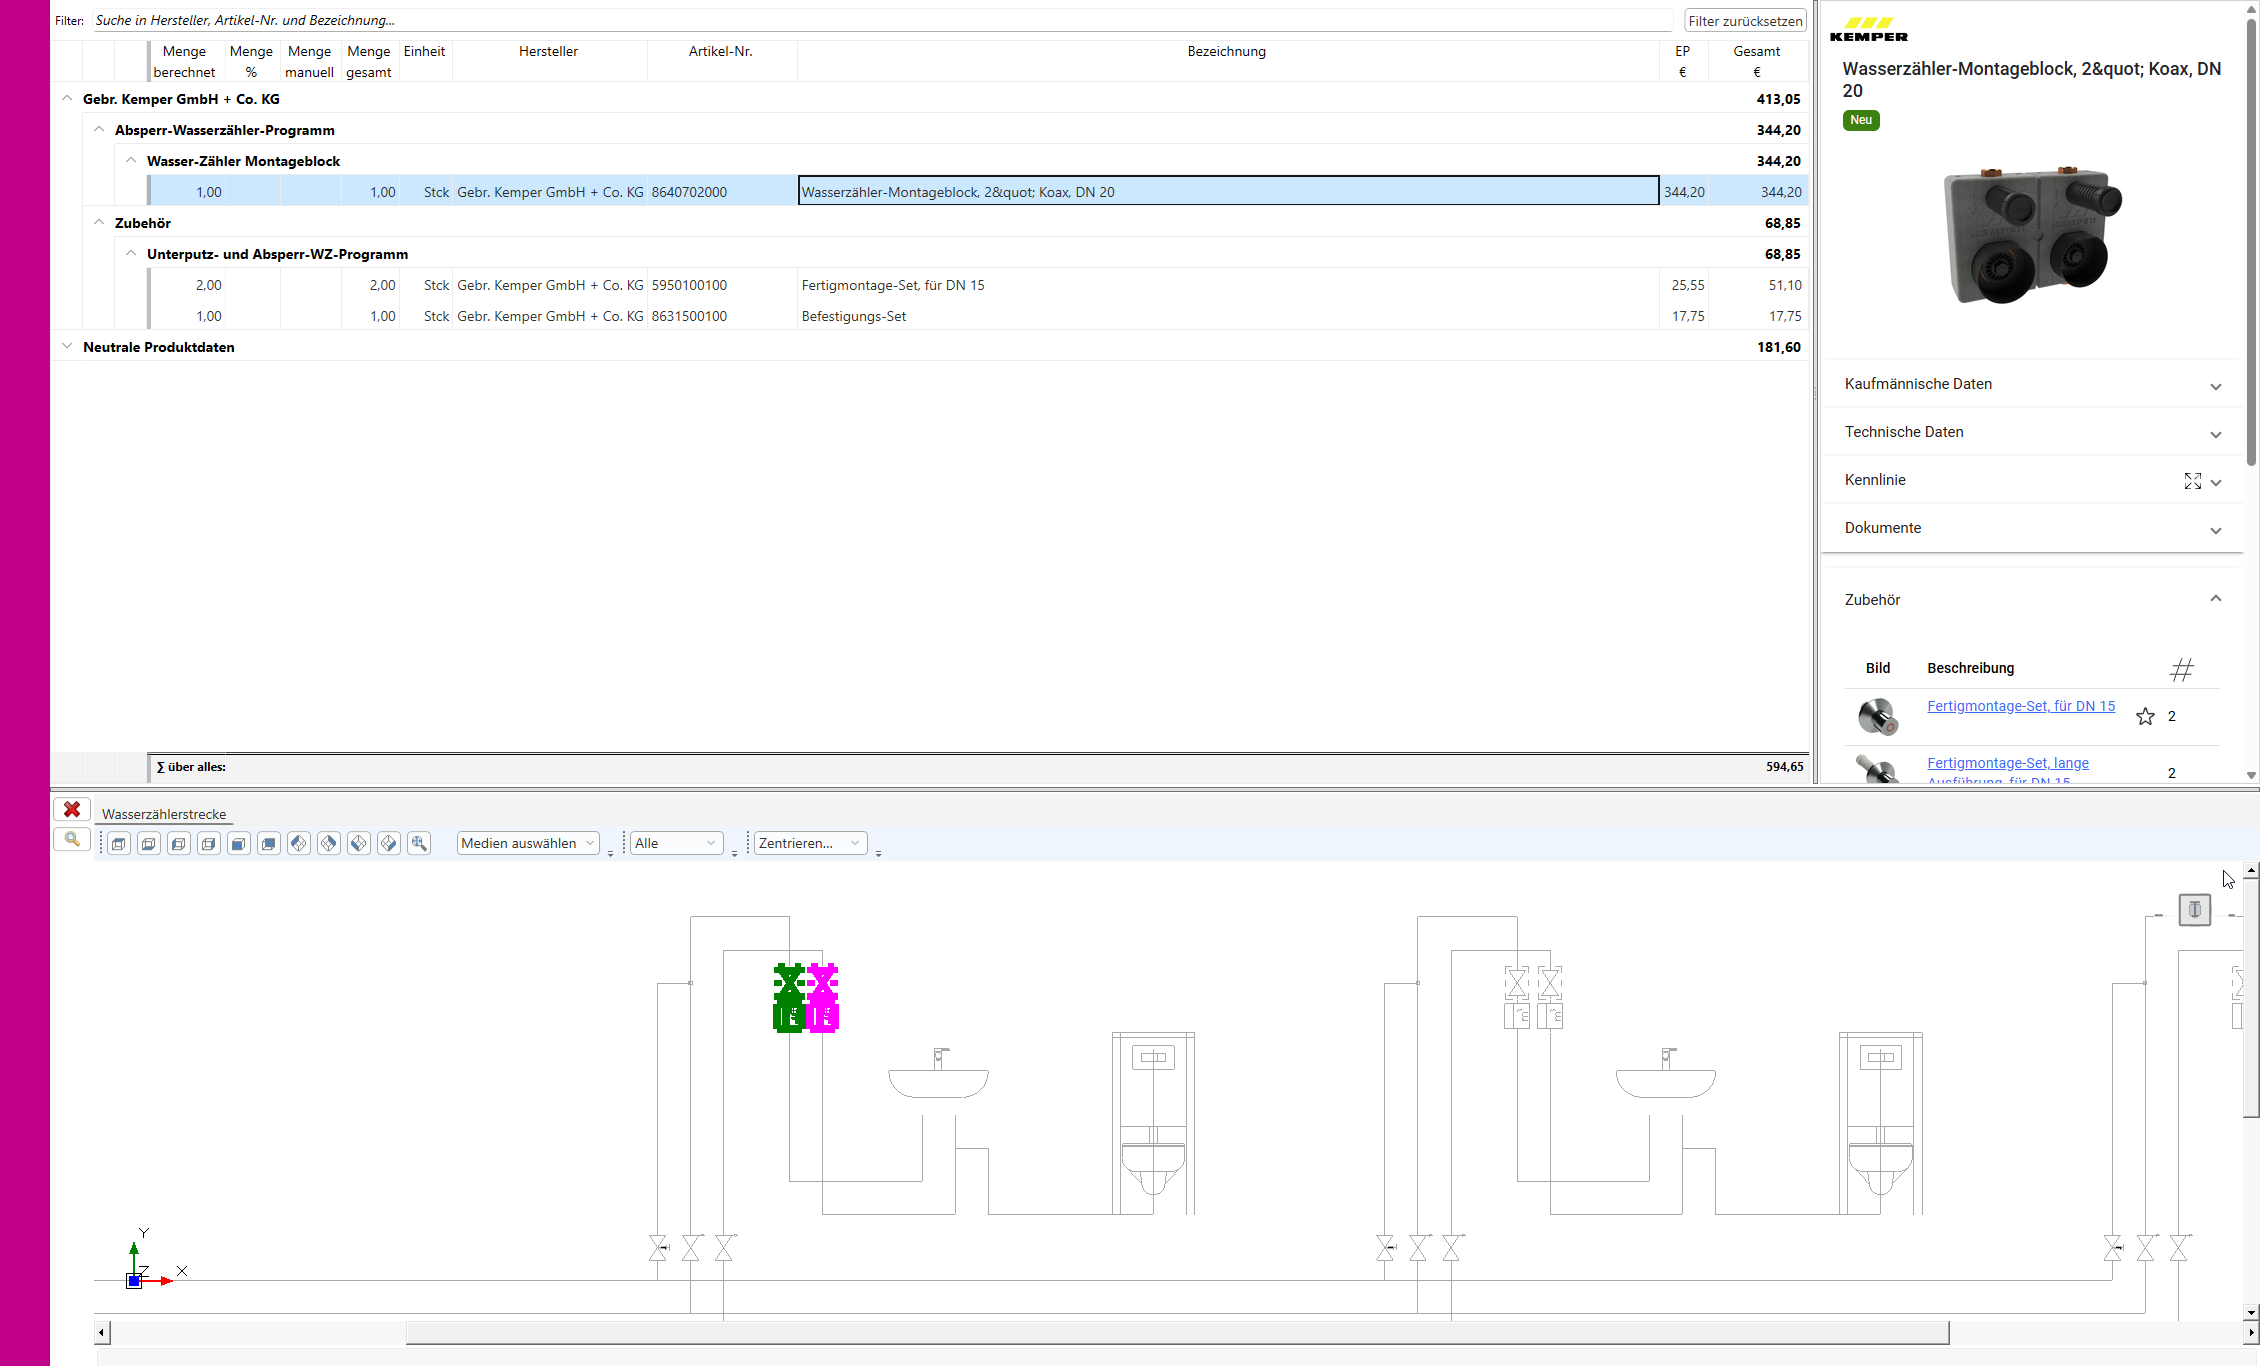Click the Filter zurücksetzen button
The image size is (2260, 1366).
coord(1745,21)
